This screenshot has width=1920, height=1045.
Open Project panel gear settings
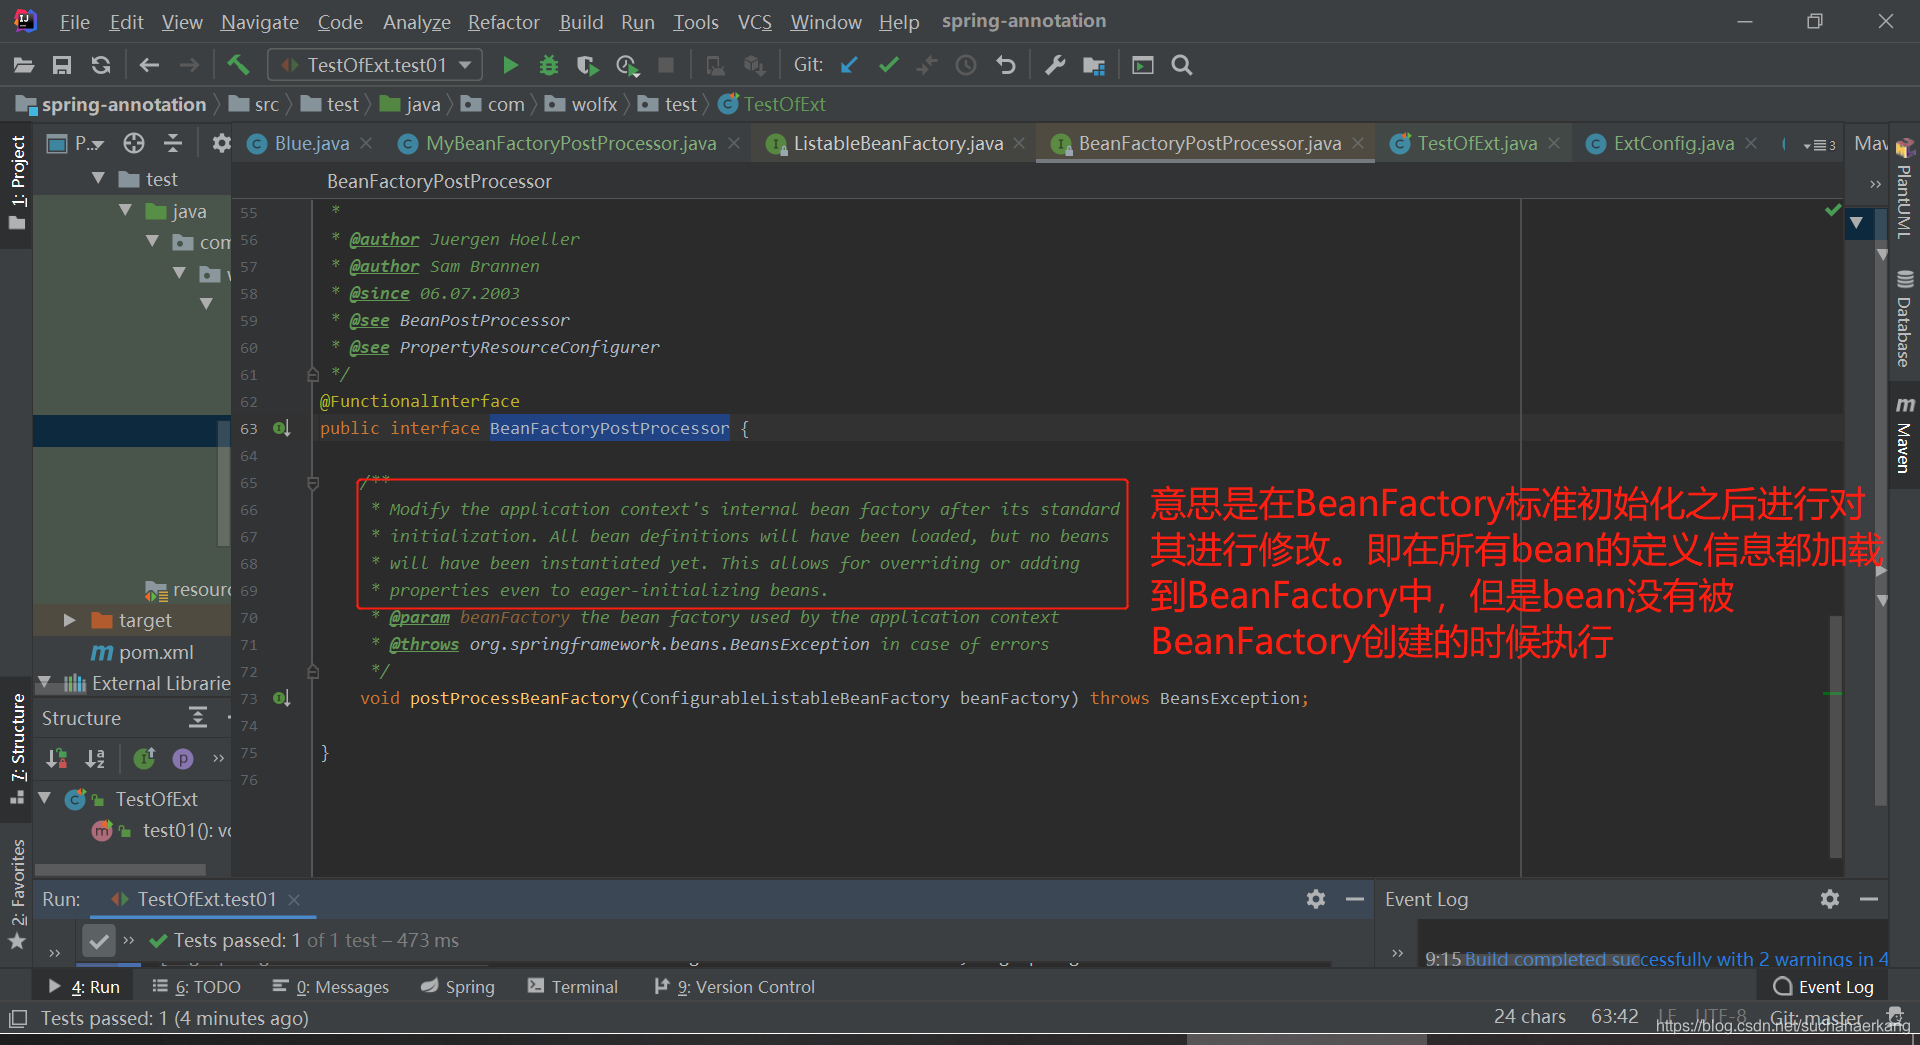(221, 143)
